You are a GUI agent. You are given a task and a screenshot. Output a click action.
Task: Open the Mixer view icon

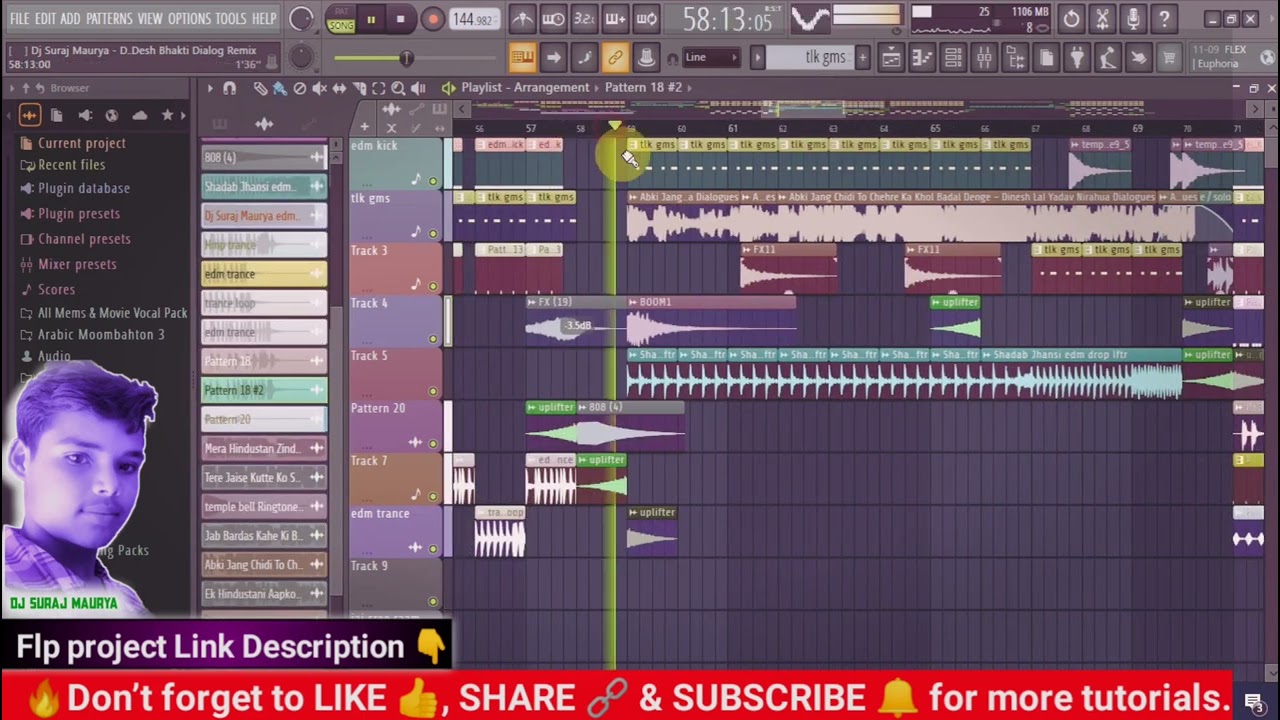[x=984, y=58]
